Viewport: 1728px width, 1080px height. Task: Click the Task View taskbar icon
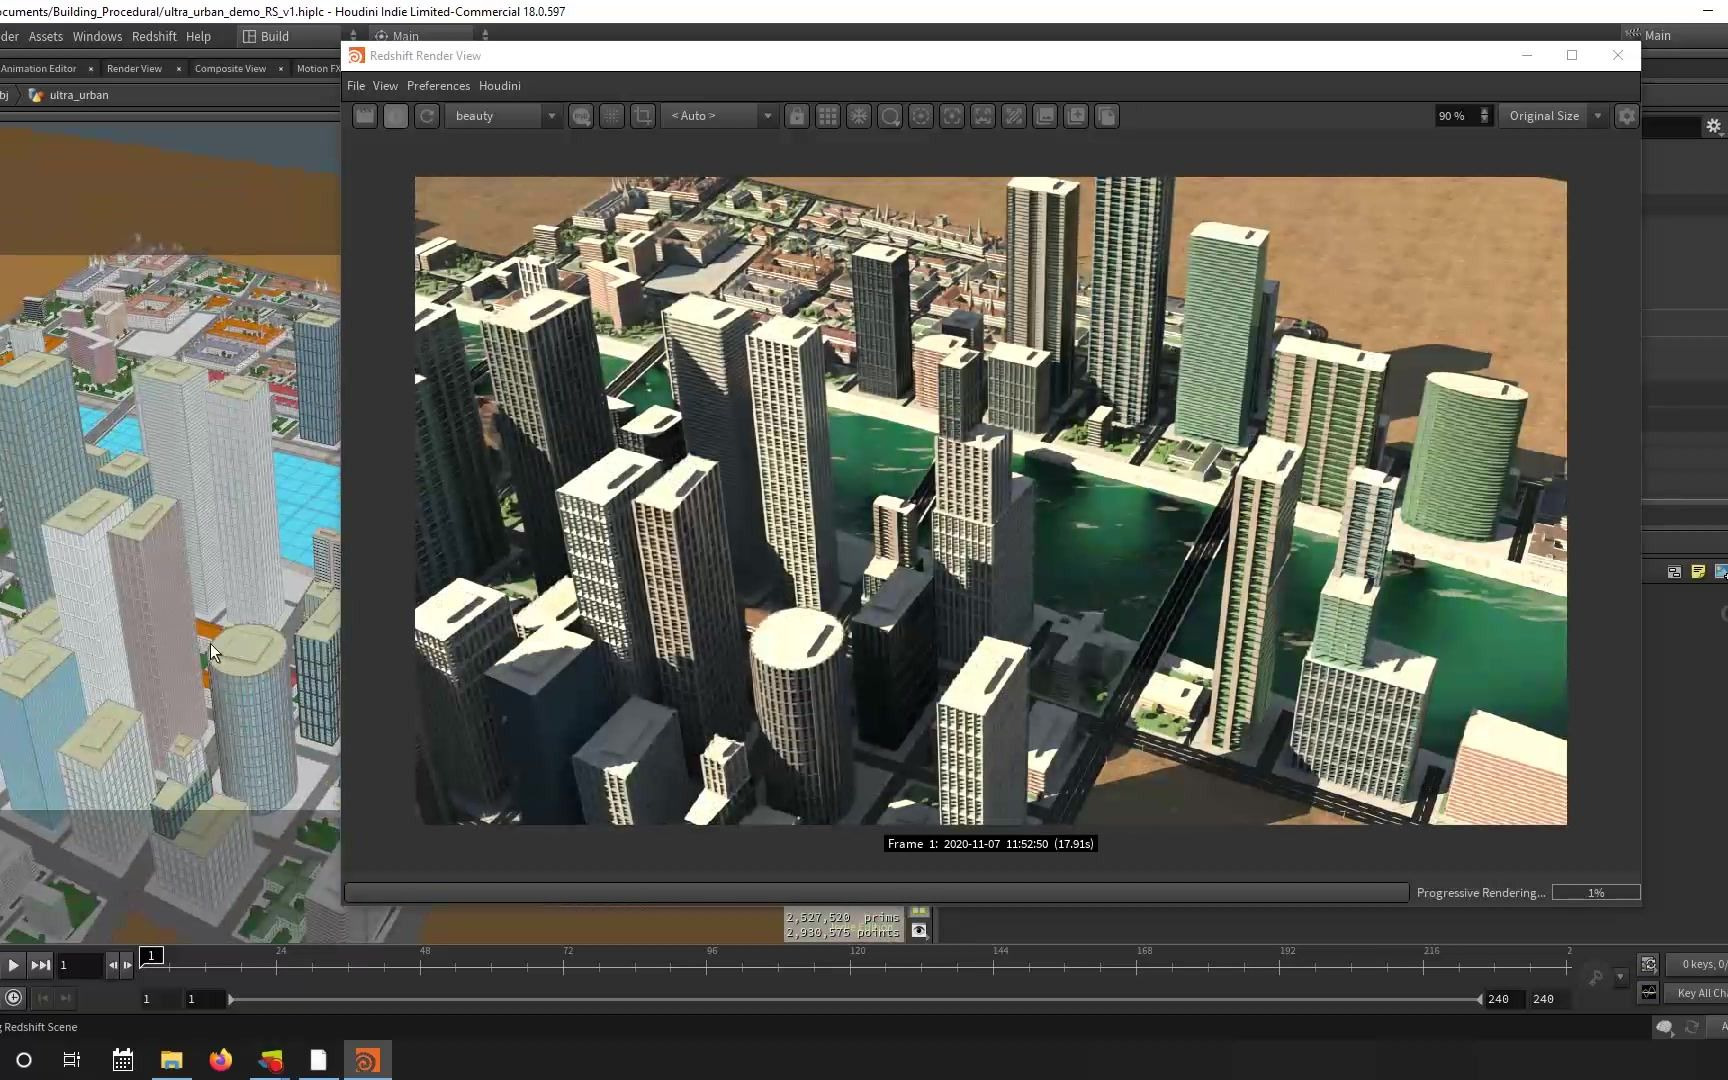pos(72,1060)
